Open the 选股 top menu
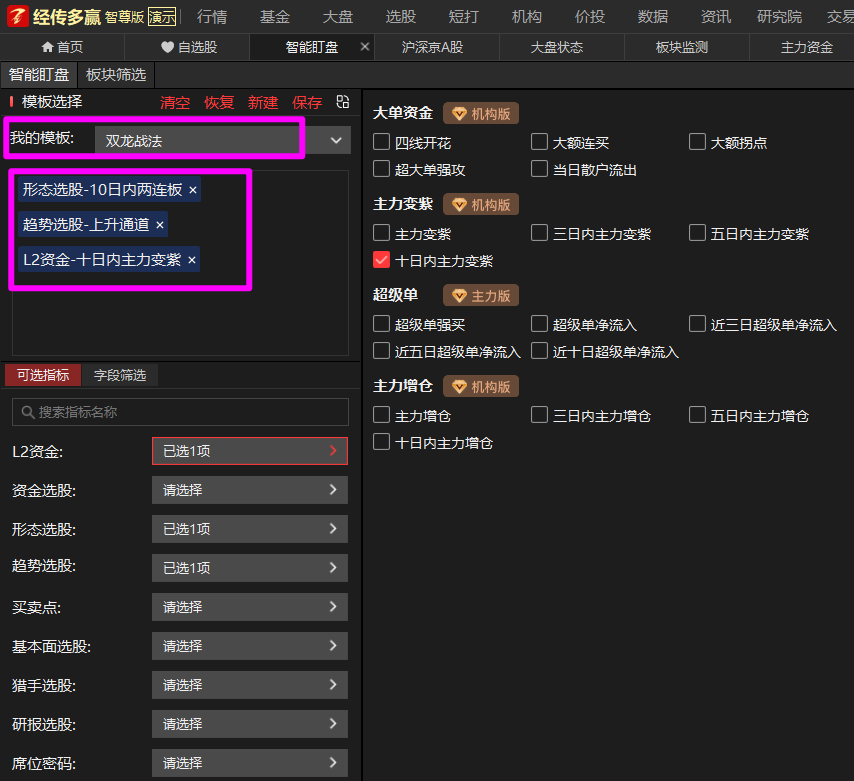Screen dimensions: 854x781 pos(400,16)
